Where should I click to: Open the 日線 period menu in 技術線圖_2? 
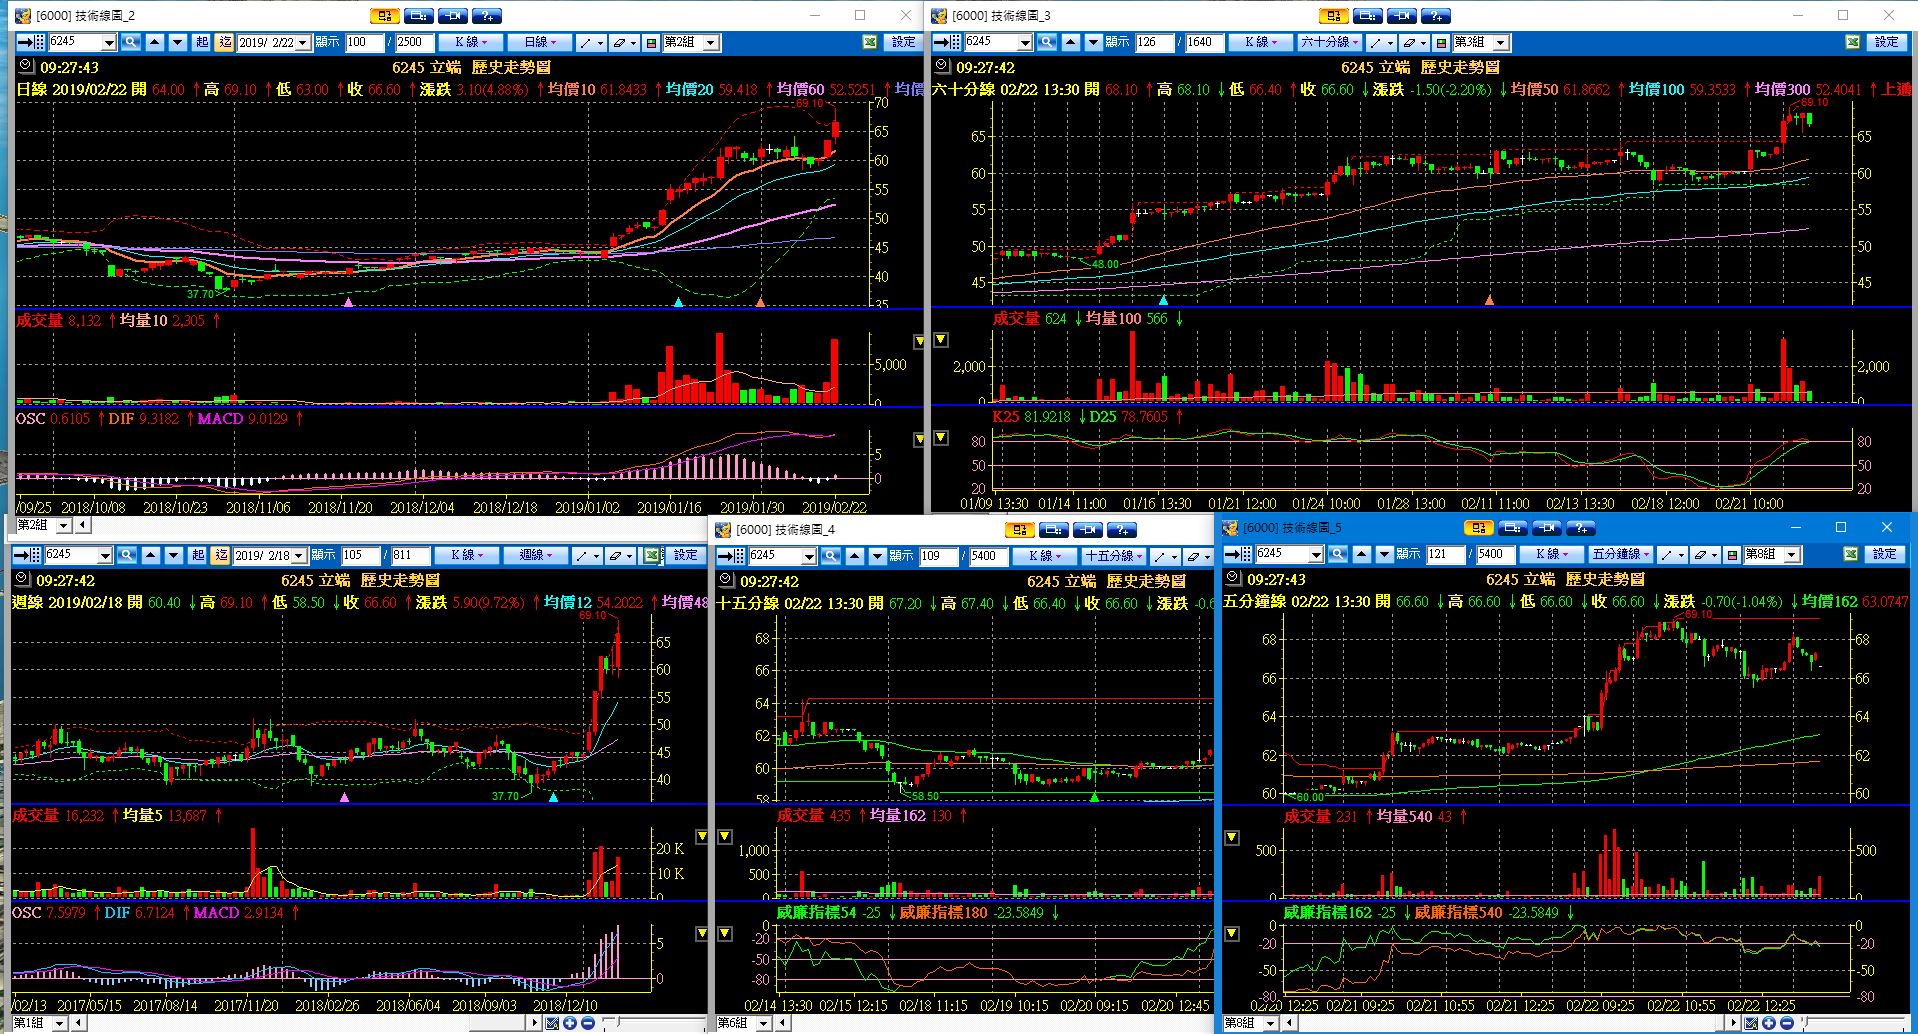point(540,42)
